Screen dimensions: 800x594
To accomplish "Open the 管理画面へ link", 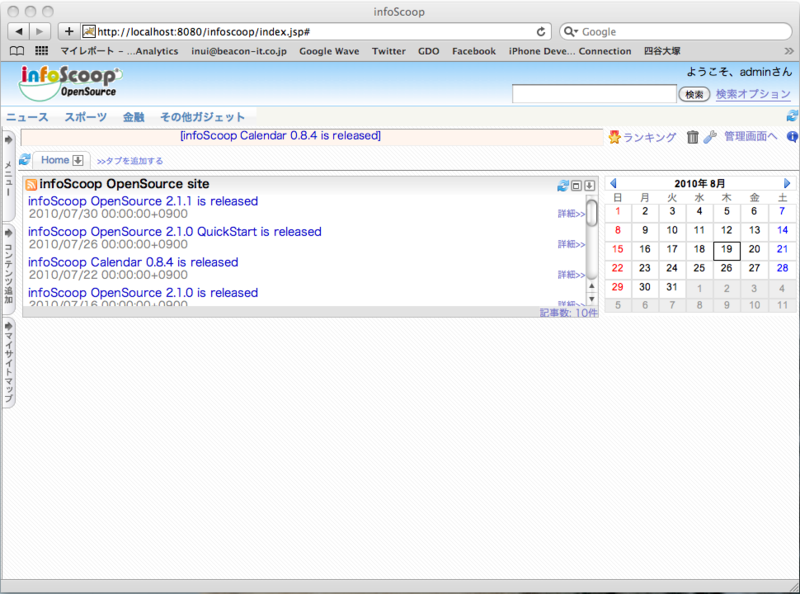I will pos(751,136).
